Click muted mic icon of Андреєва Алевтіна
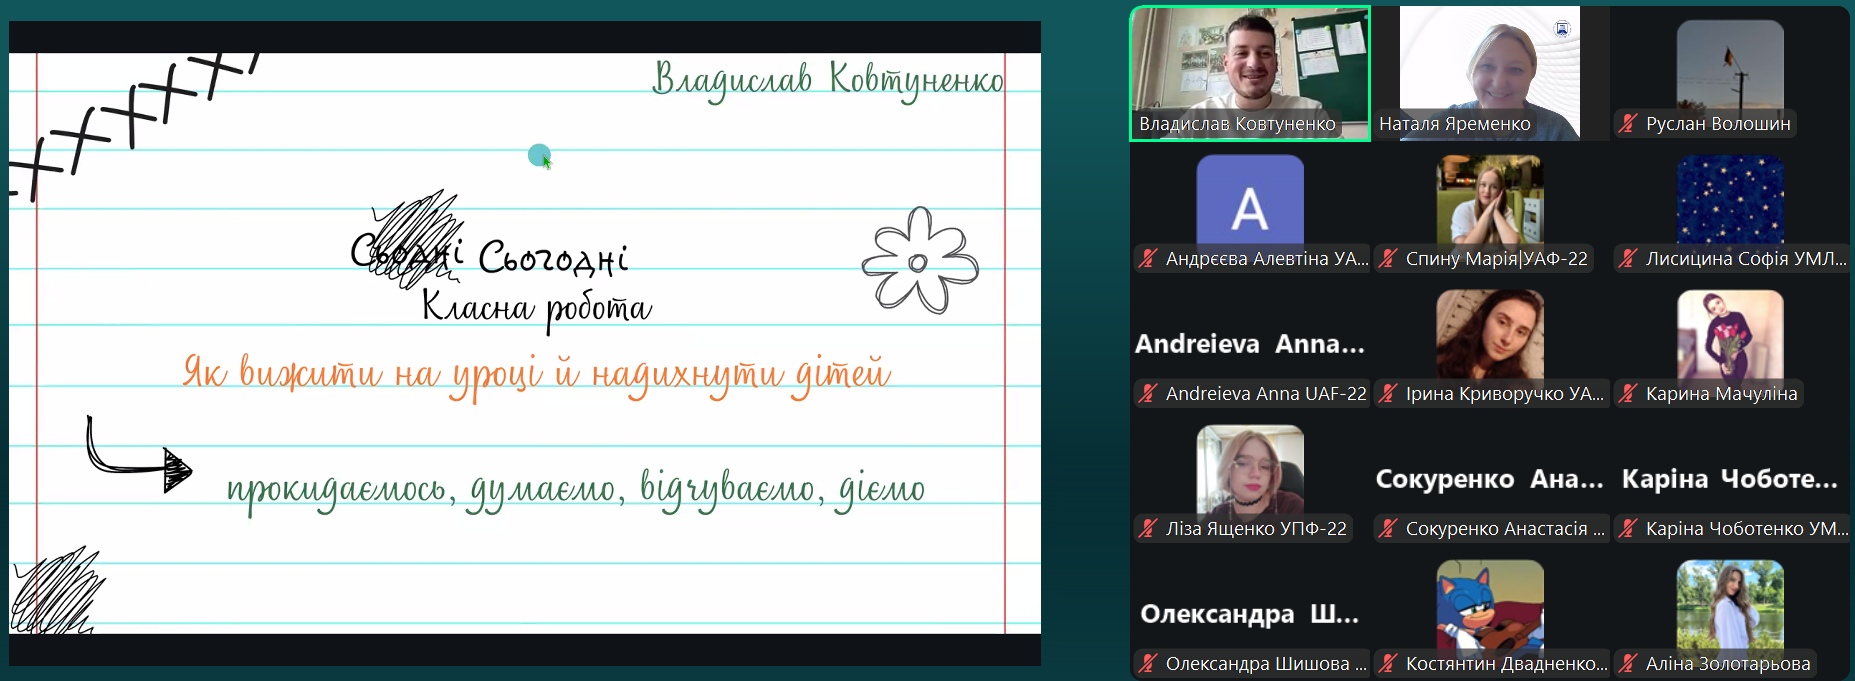1855x681 pixels. pyautogui.click(x=1148, y=259)
